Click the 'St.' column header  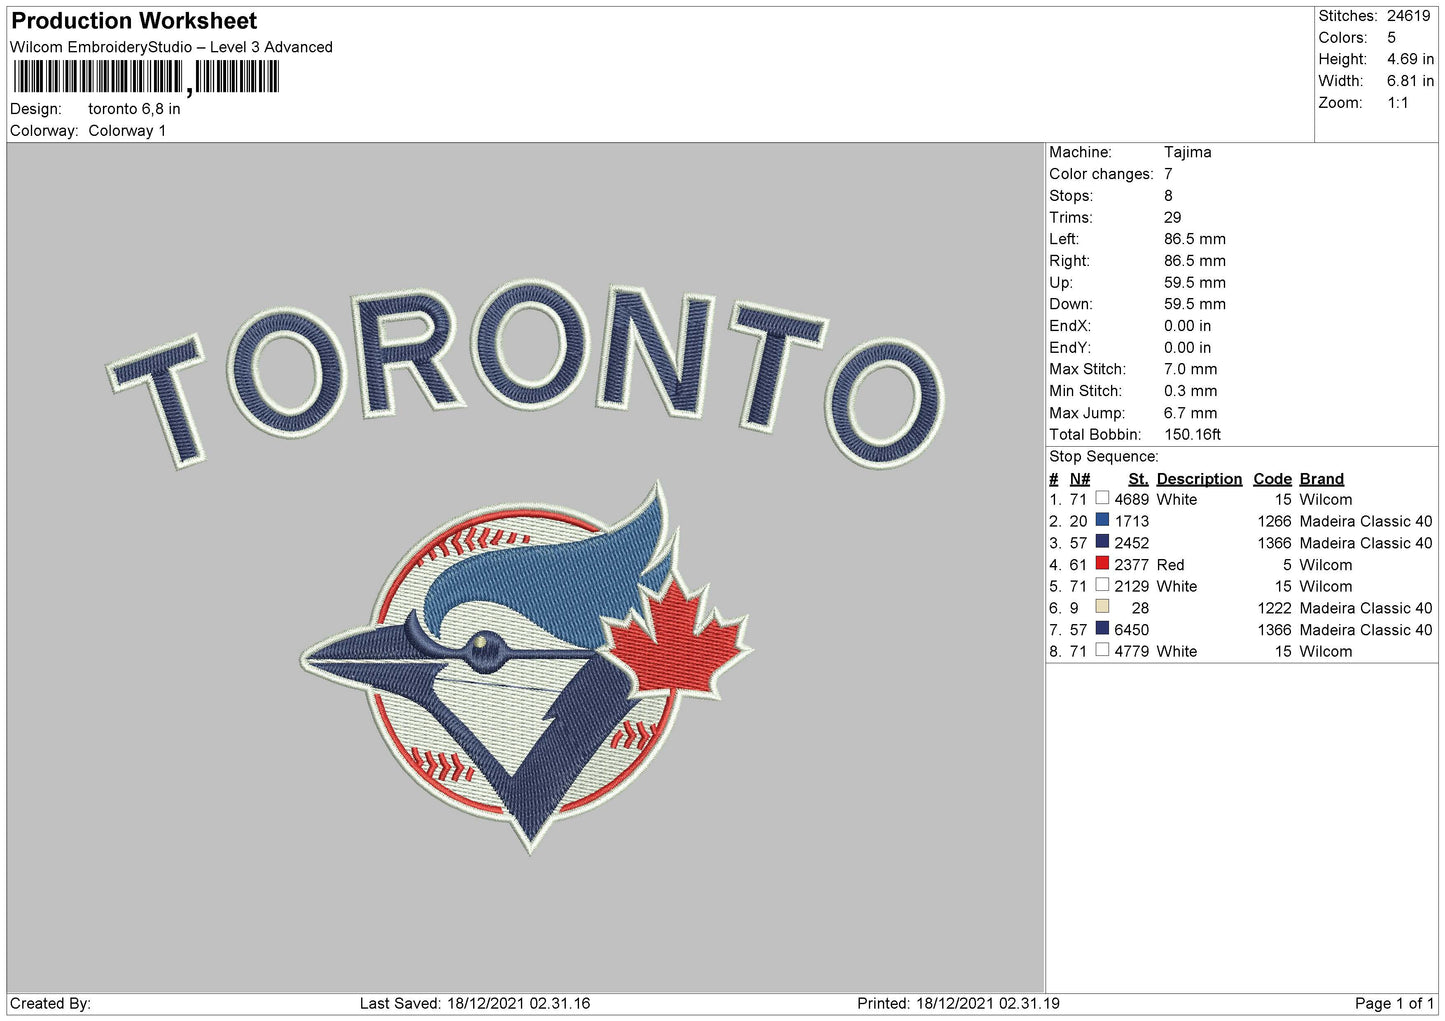(1138, 479)
